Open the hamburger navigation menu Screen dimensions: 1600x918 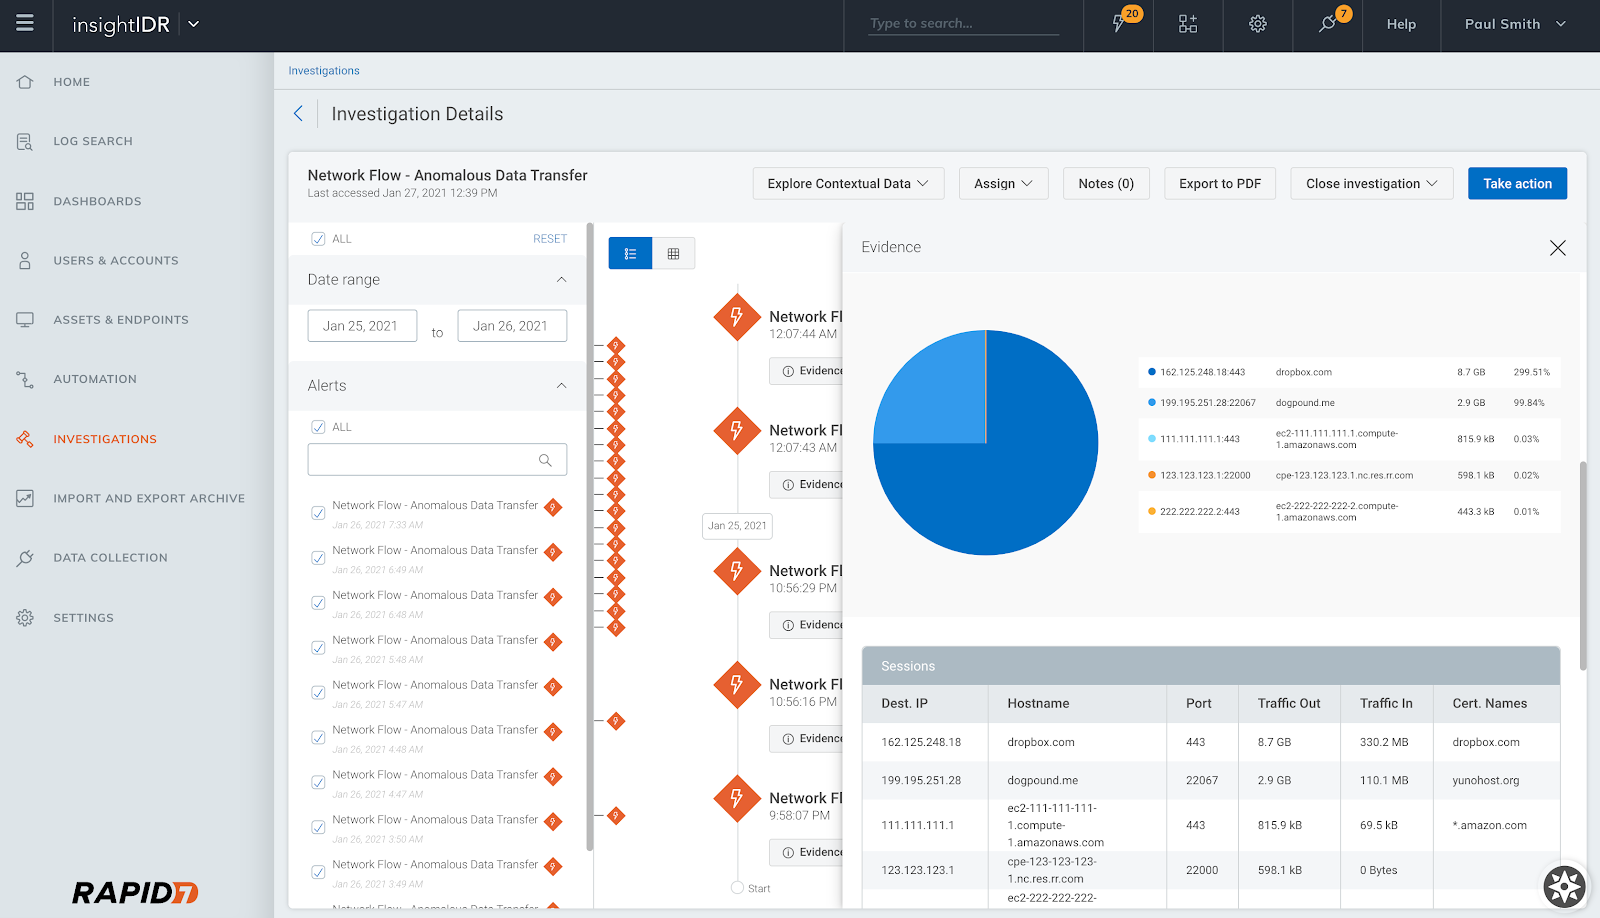(25, 23)
